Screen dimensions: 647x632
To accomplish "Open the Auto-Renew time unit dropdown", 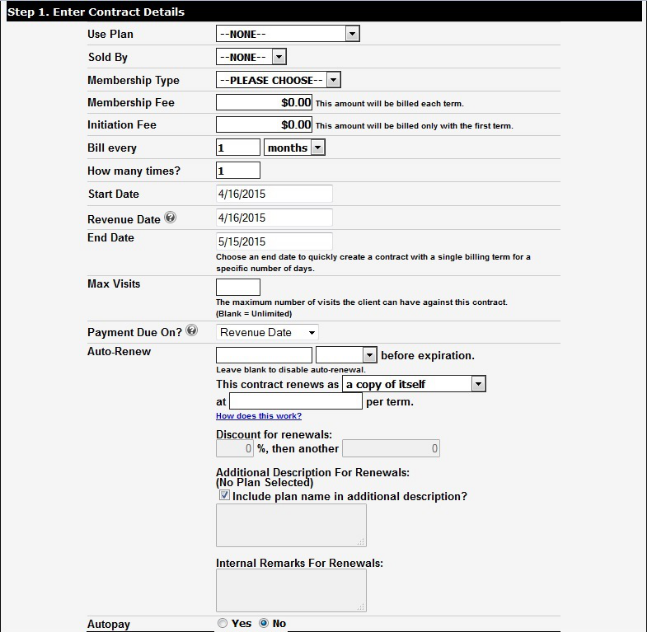I will (346, 355).
